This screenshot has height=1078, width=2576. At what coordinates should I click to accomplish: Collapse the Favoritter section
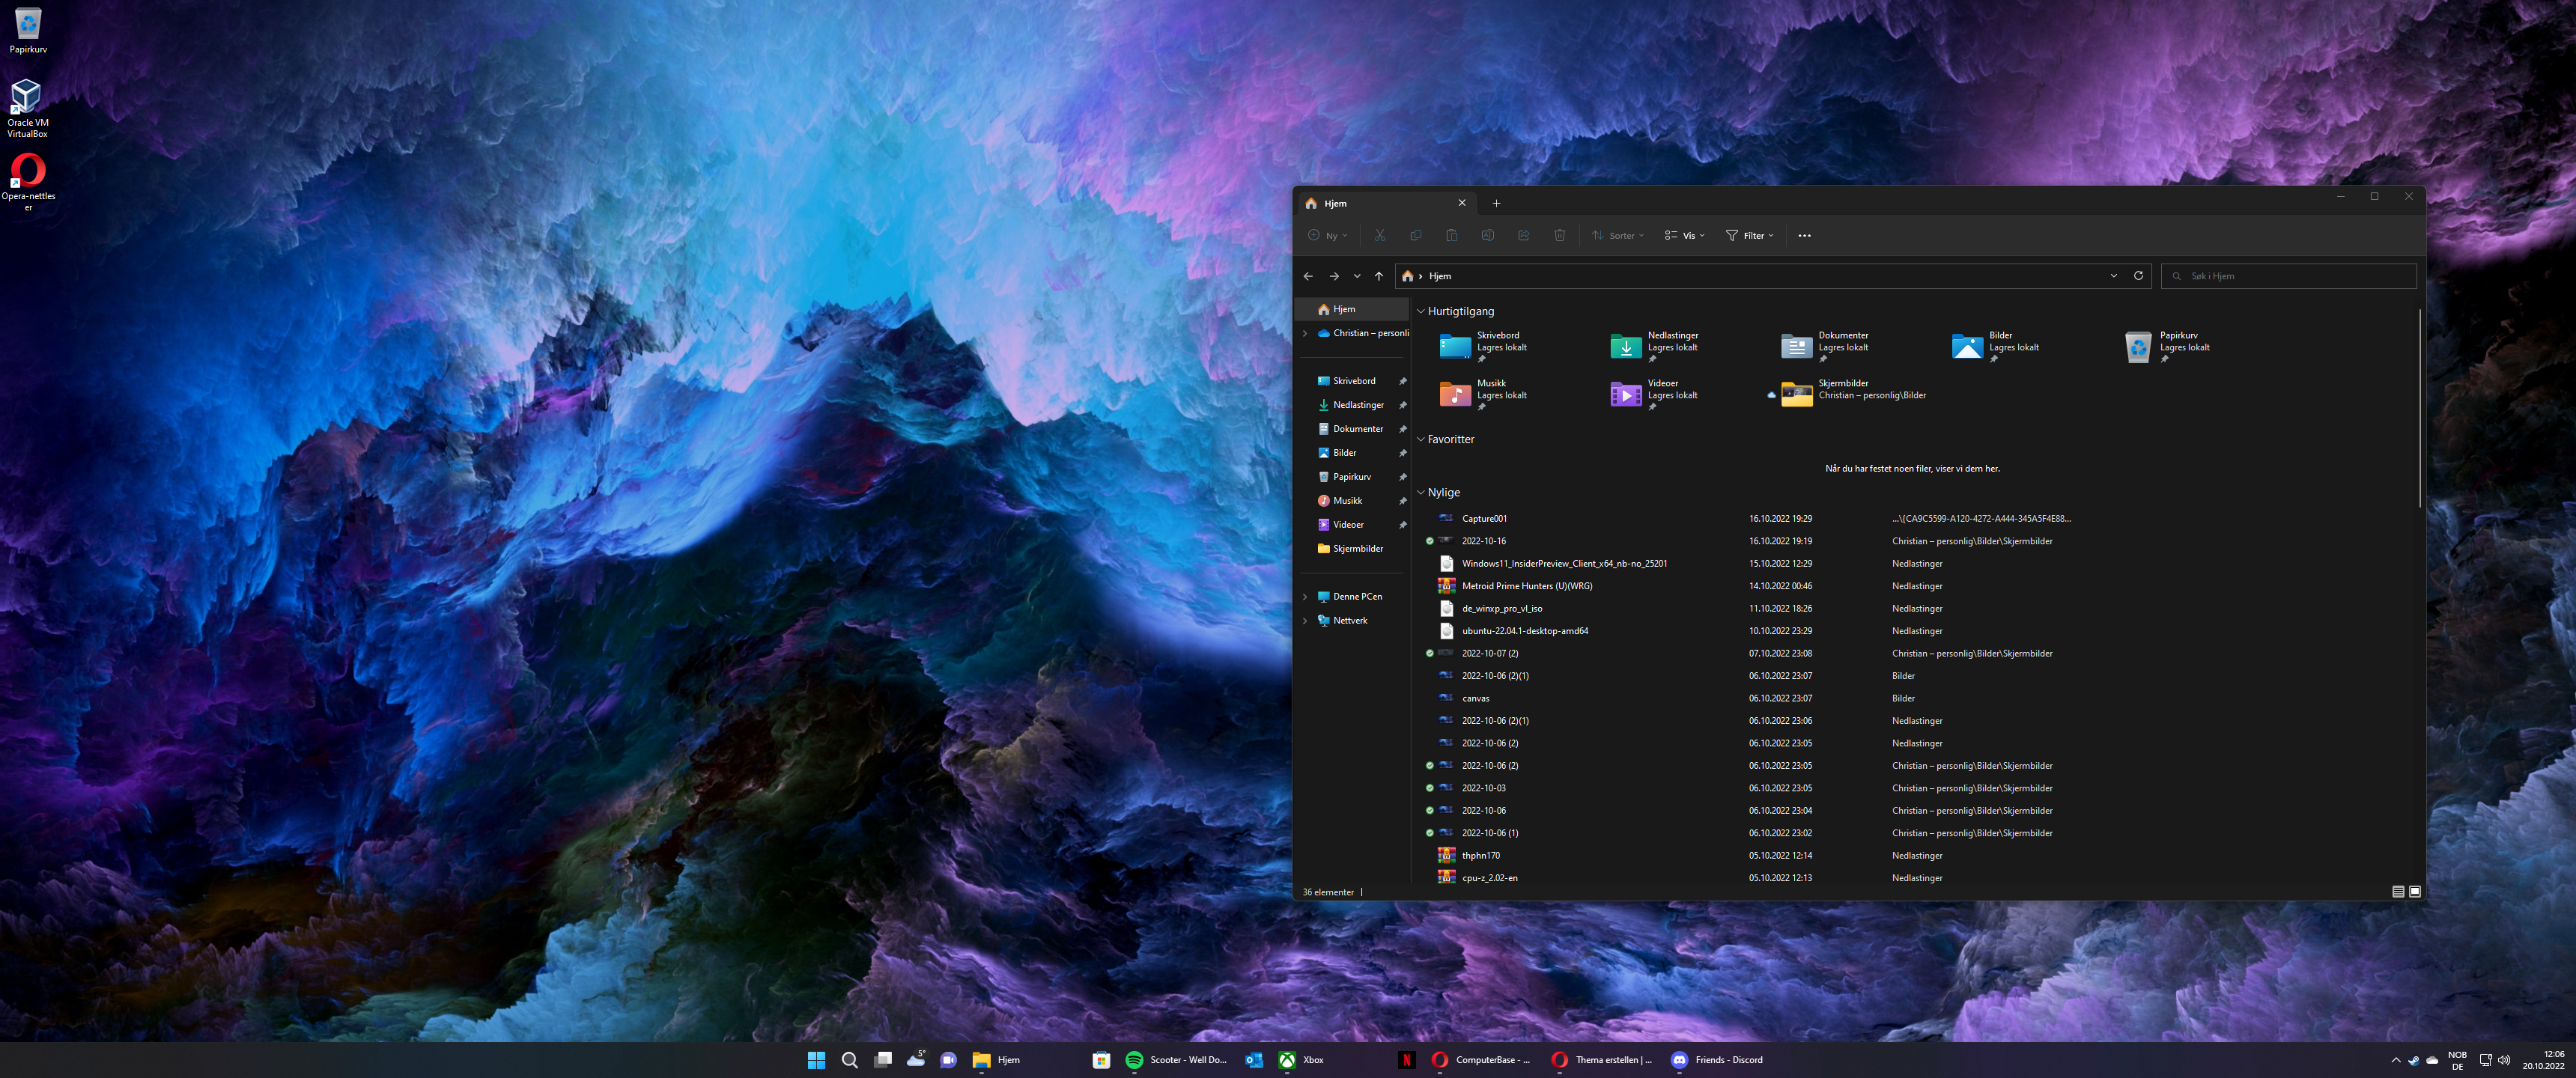coord(1421,440)
